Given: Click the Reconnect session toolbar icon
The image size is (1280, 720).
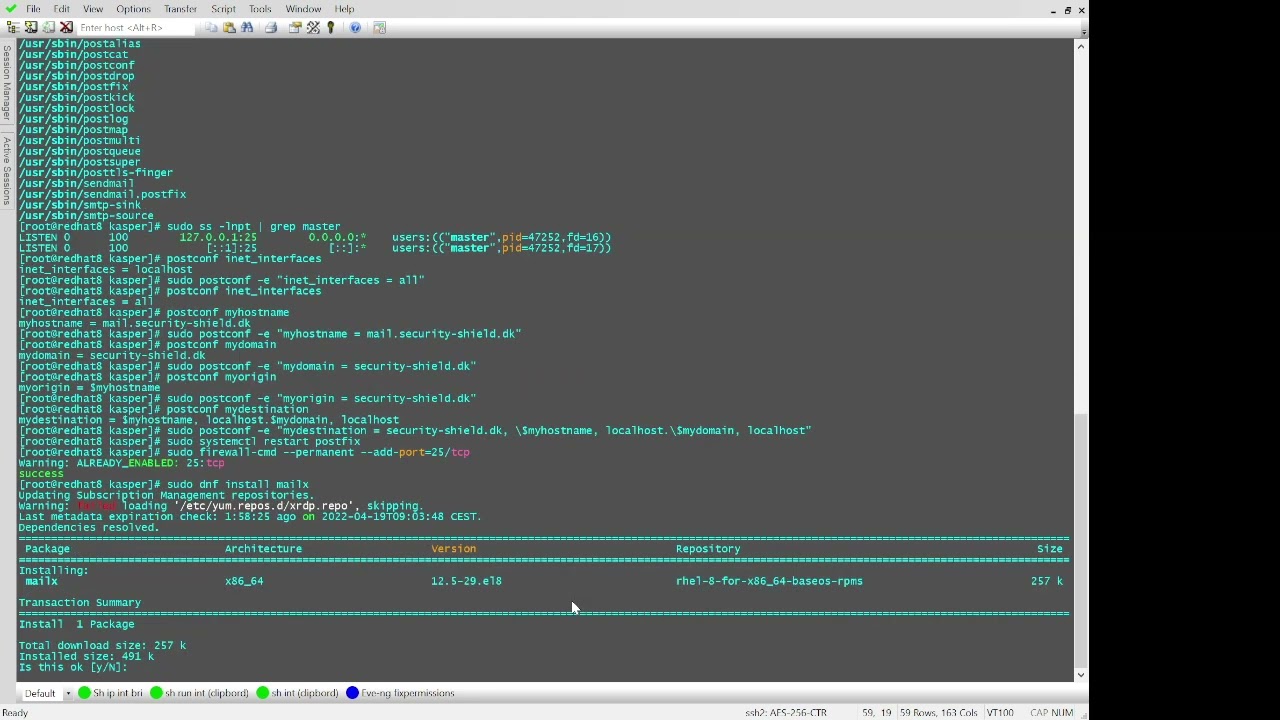Looking at the screenshot, I should [x=48, y=28].
